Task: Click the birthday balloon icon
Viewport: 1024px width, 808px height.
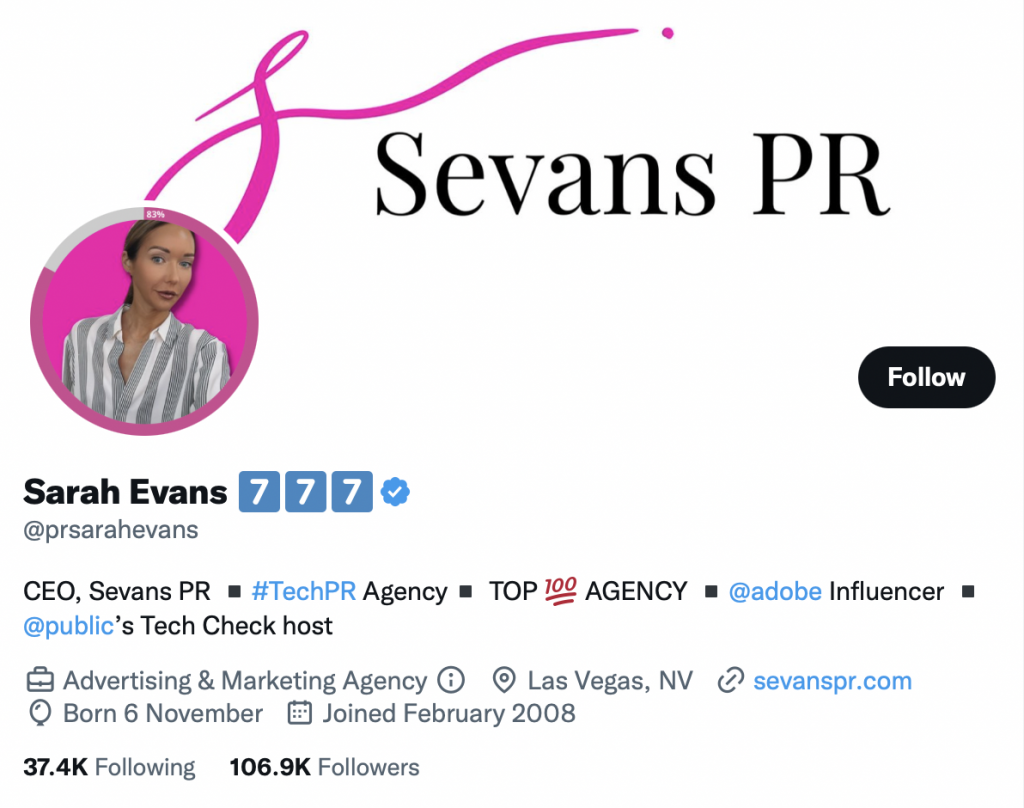Action: (40, 713)
